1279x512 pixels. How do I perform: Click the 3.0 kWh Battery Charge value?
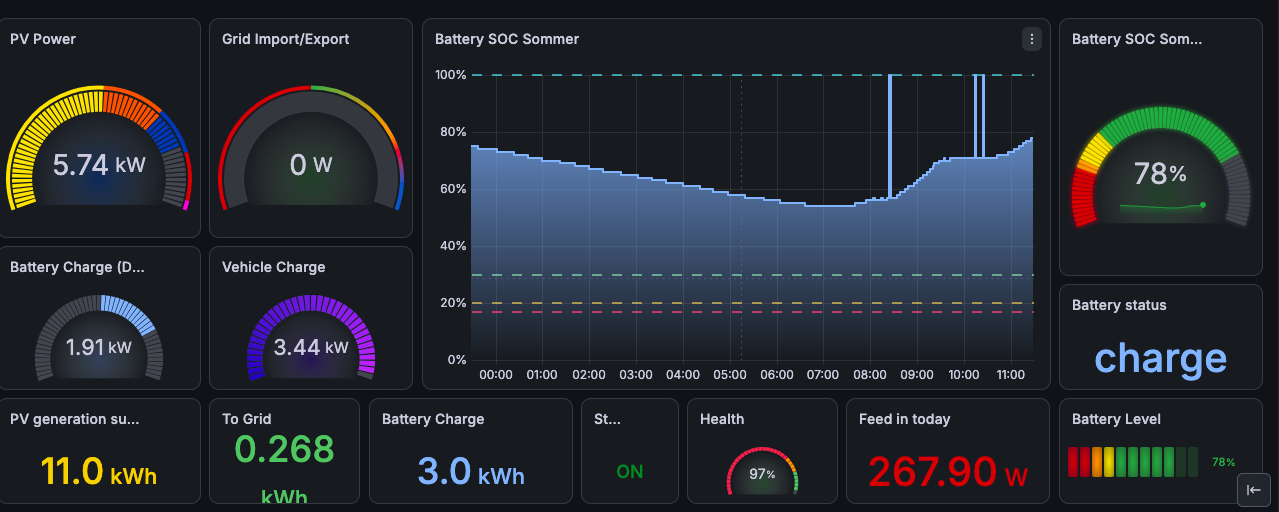coord(470,472)
